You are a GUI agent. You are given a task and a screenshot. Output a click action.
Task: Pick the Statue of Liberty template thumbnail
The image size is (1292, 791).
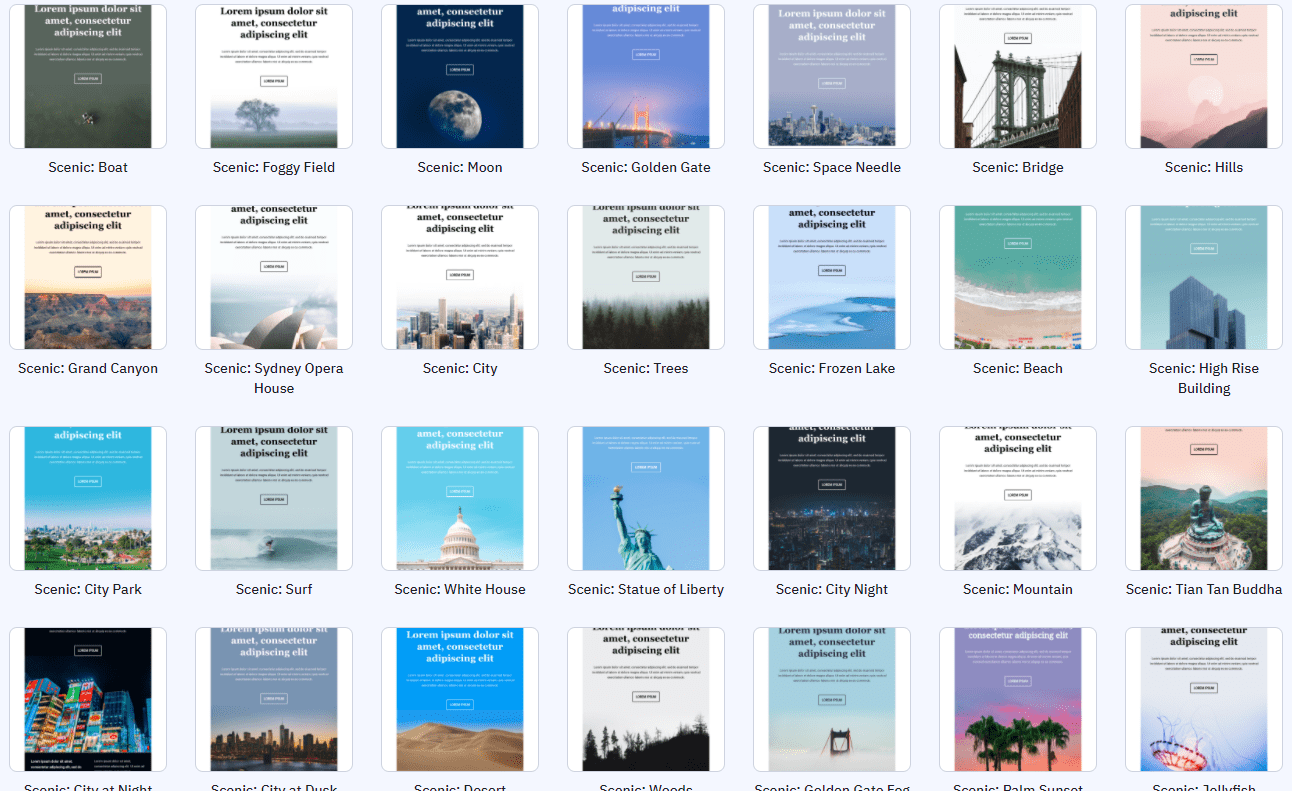(x=646, y=499)
